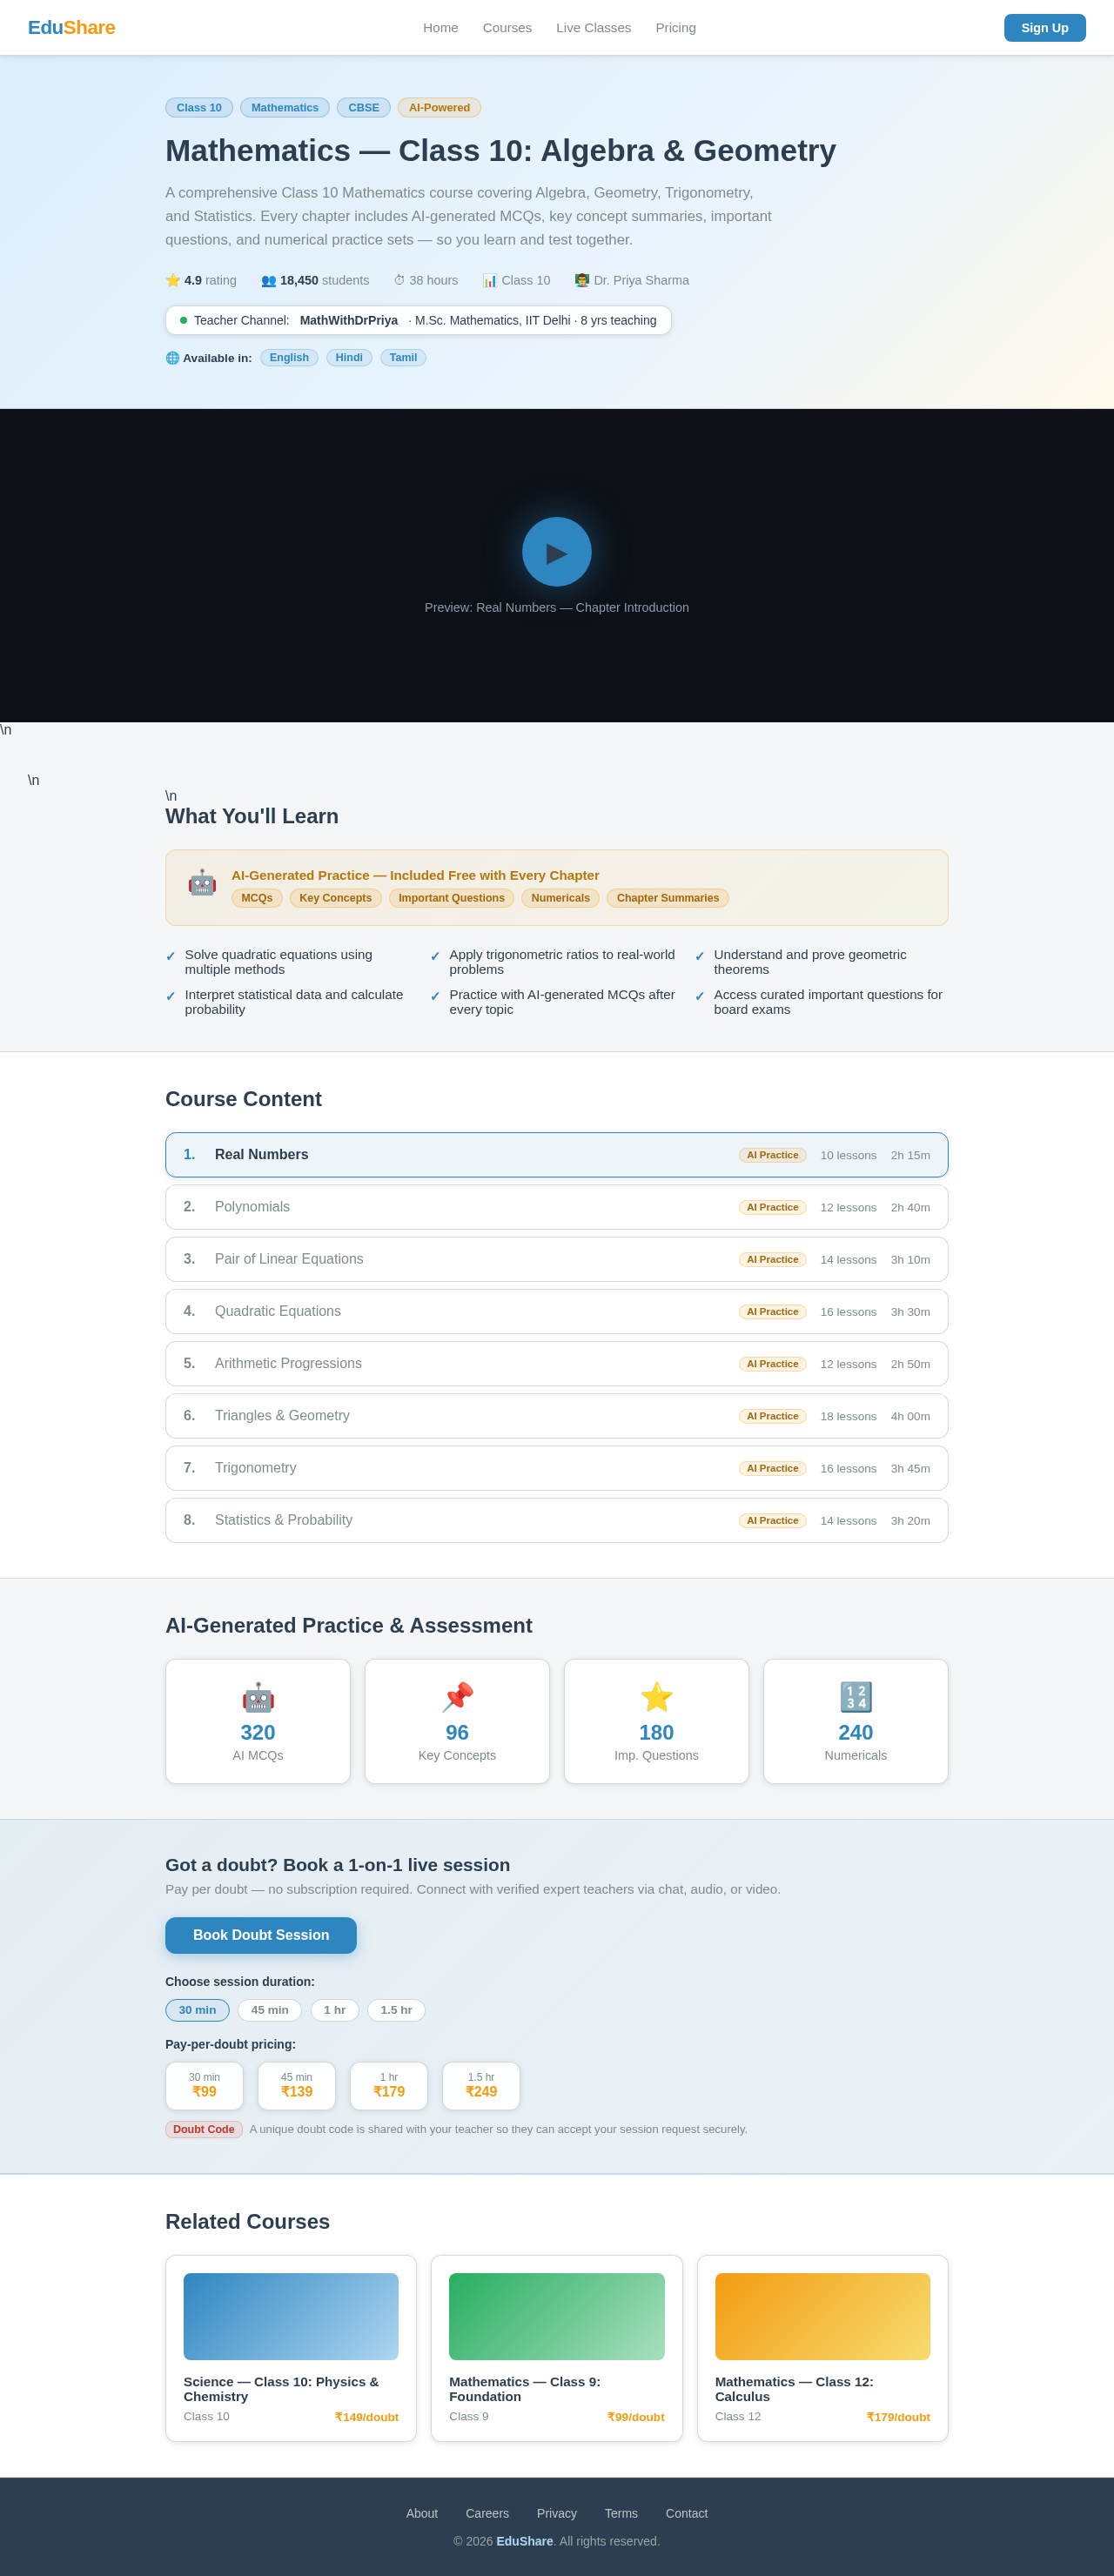Viewport: 1114px width, 2576px height.
Task: Click the 1 hr ₹179 pricing card
Action: click(x=388, y=2086)
